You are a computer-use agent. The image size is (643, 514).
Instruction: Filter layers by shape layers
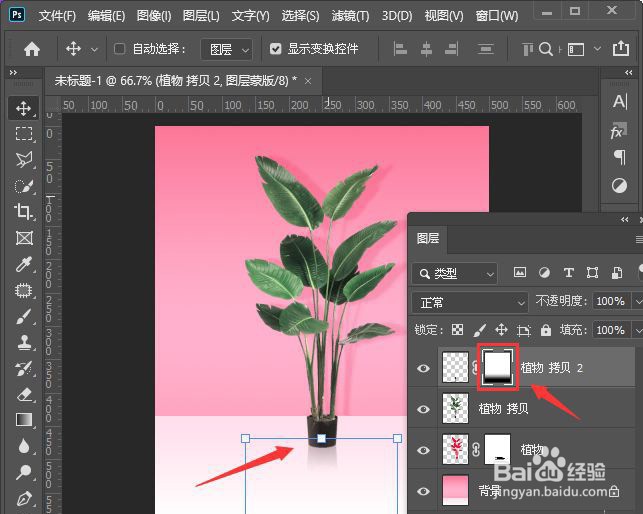[592, 272]
